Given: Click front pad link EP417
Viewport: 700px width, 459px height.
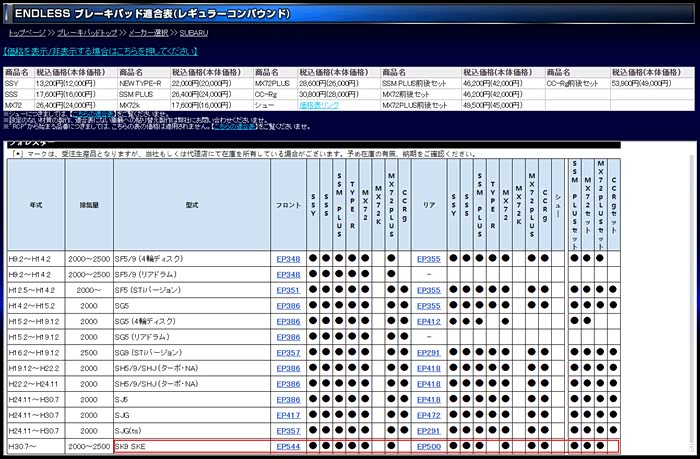Looking at the screenshot, I should pos(288,414).
